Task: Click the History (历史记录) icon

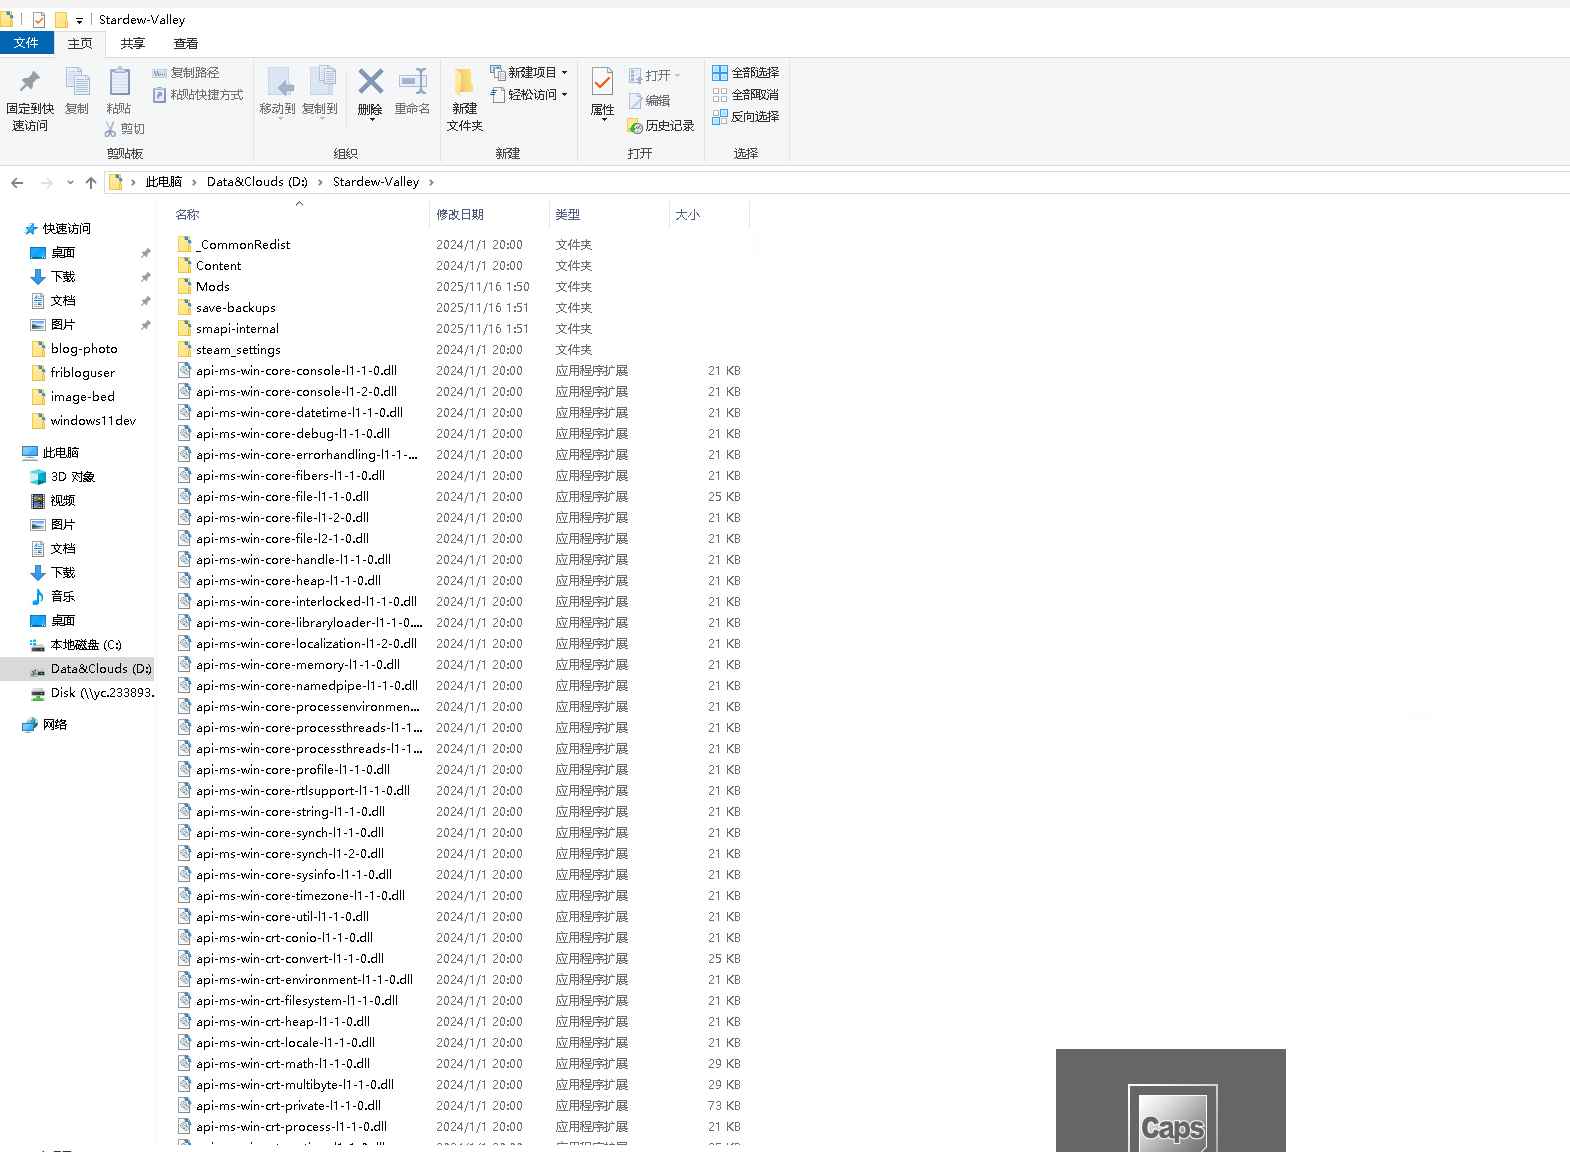Action: [635, 126]
